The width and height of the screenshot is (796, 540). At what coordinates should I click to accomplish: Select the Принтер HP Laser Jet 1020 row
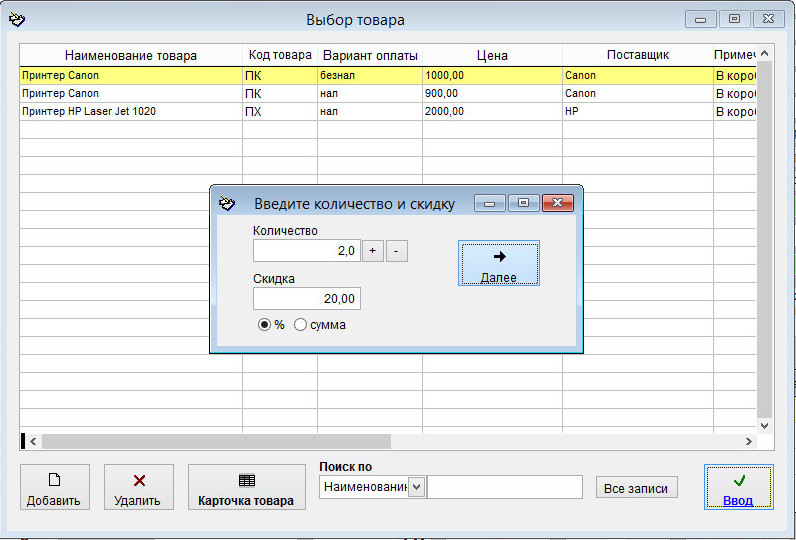130,111
